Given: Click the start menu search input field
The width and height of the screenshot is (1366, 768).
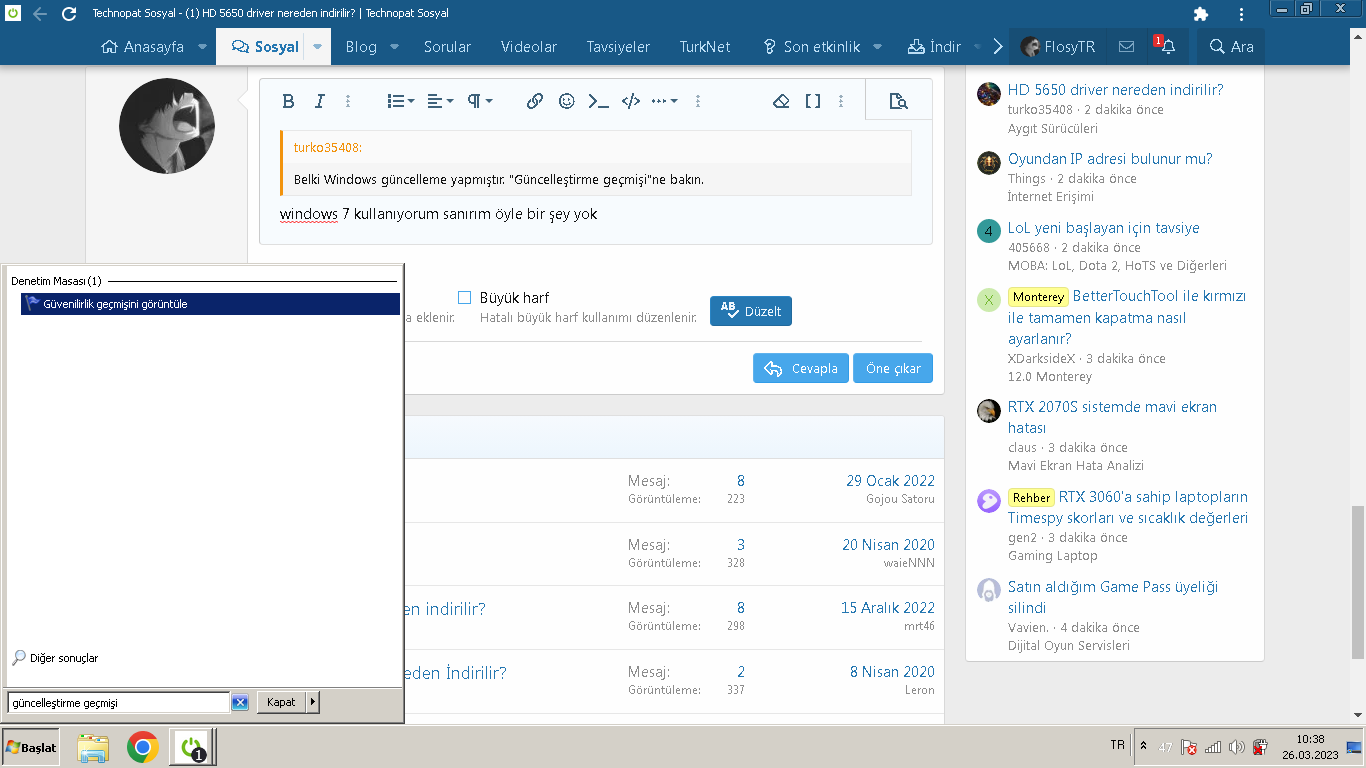Looking at the screenshot, I should pyautogui.click(x=119, y=703).
